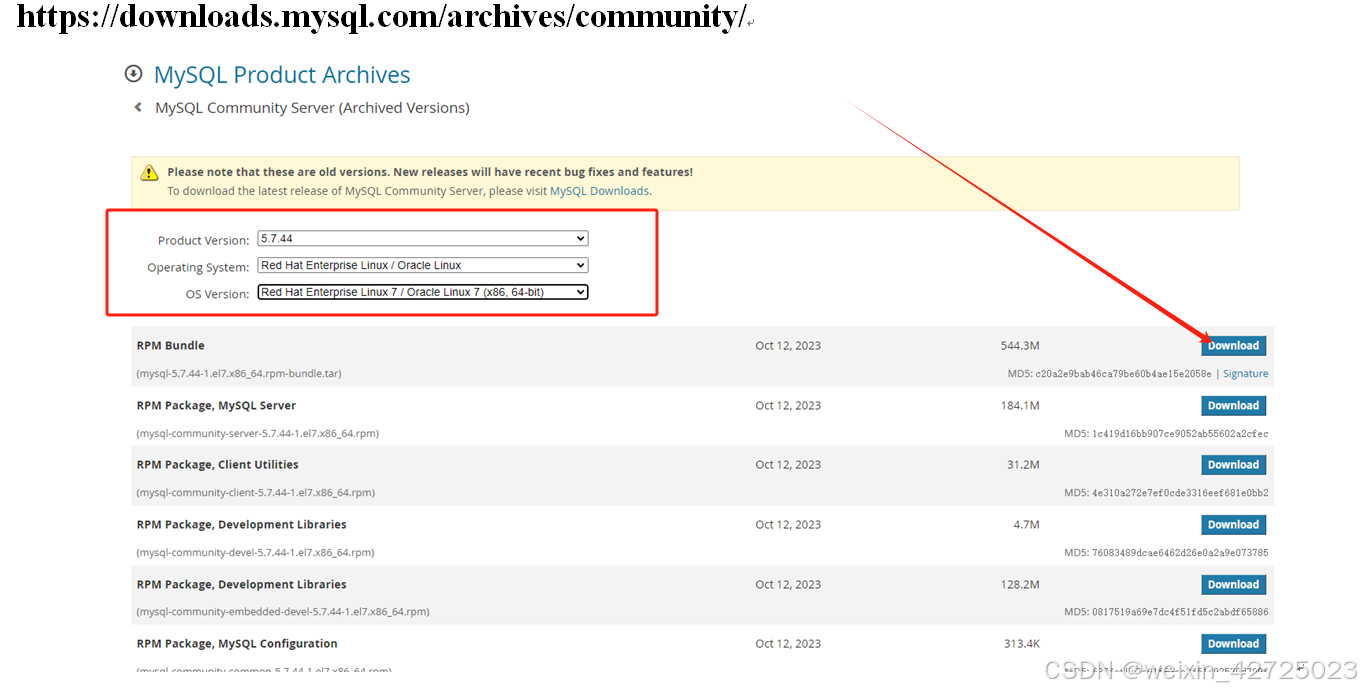Open the MySQL Downloads link in the notice
The height and width of the screenshot is (693, 1361).
(x=598, y=190)
